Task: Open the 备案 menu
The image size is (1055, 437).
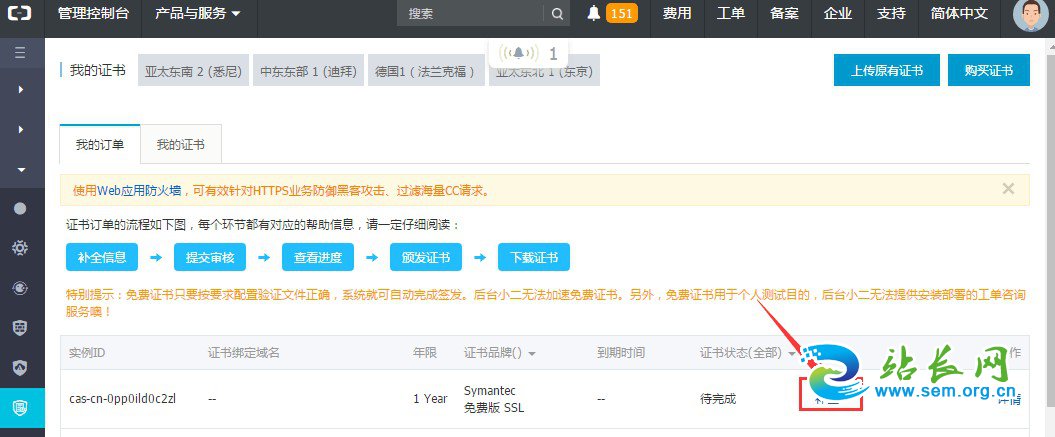Action: [785, 13]
